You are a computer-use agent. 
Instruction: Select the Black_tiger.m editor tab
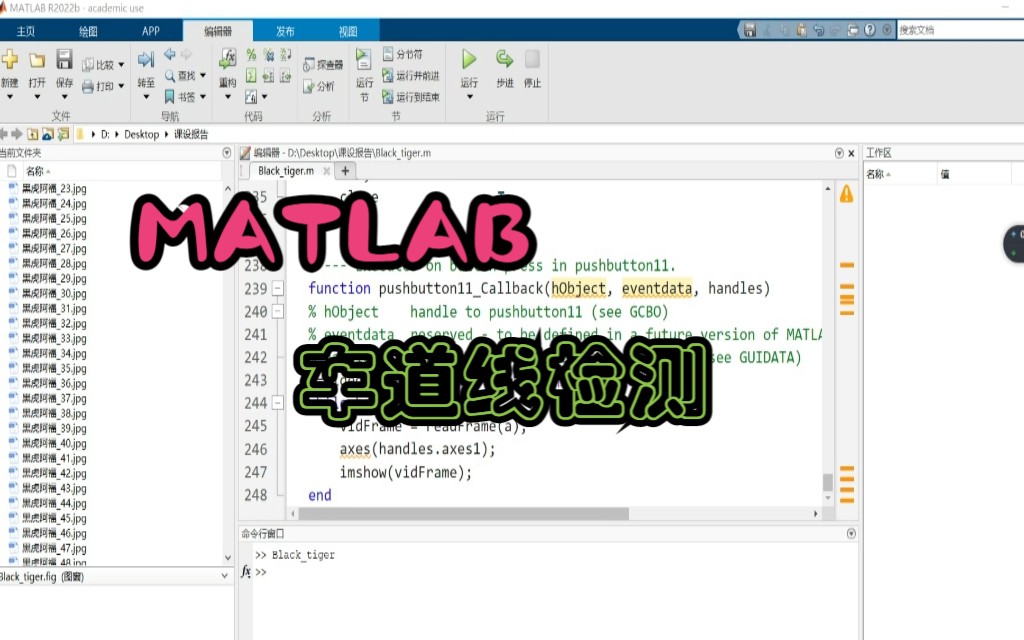coord(285,171)
